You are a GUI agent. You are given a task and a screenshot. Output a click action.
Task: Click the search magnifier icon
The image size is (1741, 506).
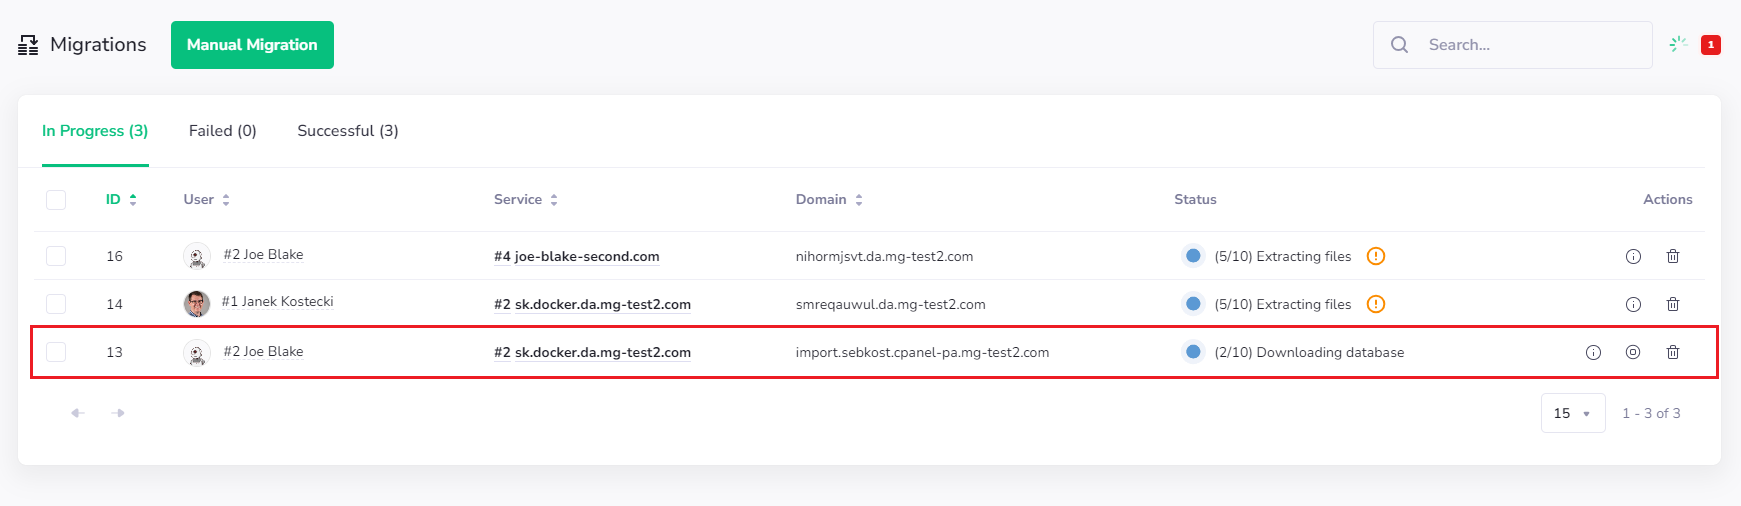[x=1400, y=45]
